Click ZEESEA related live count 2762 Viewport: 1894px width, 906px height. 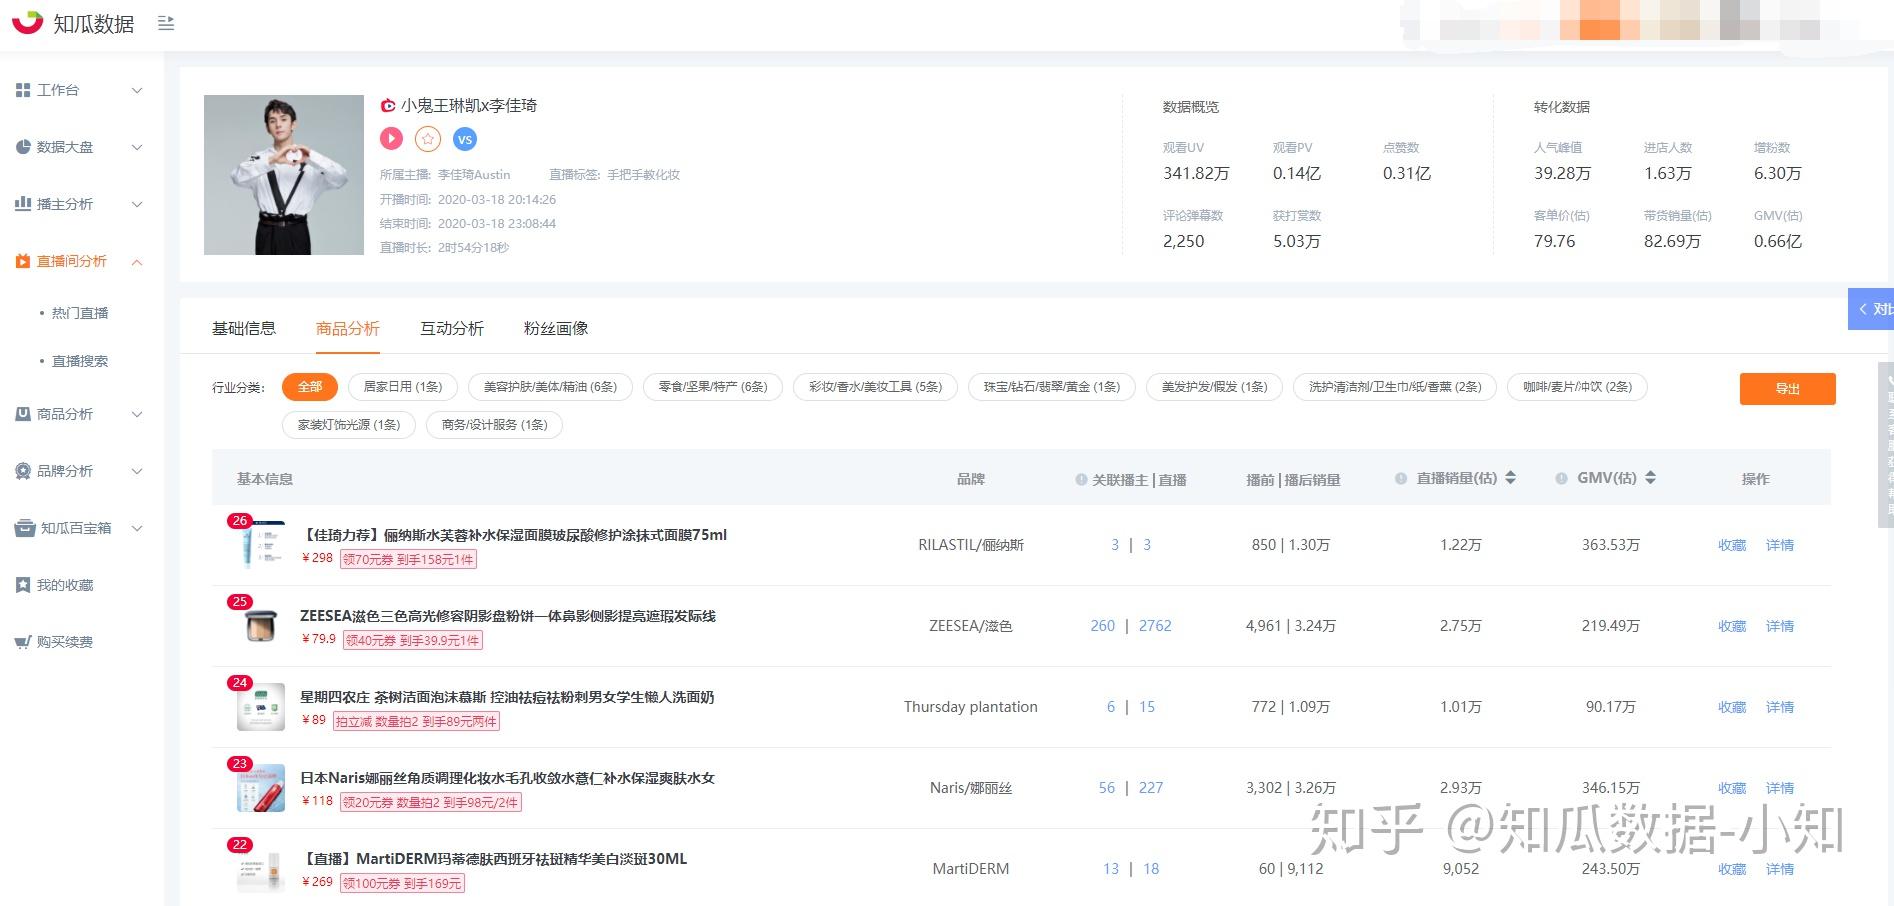click(1155, 626)
